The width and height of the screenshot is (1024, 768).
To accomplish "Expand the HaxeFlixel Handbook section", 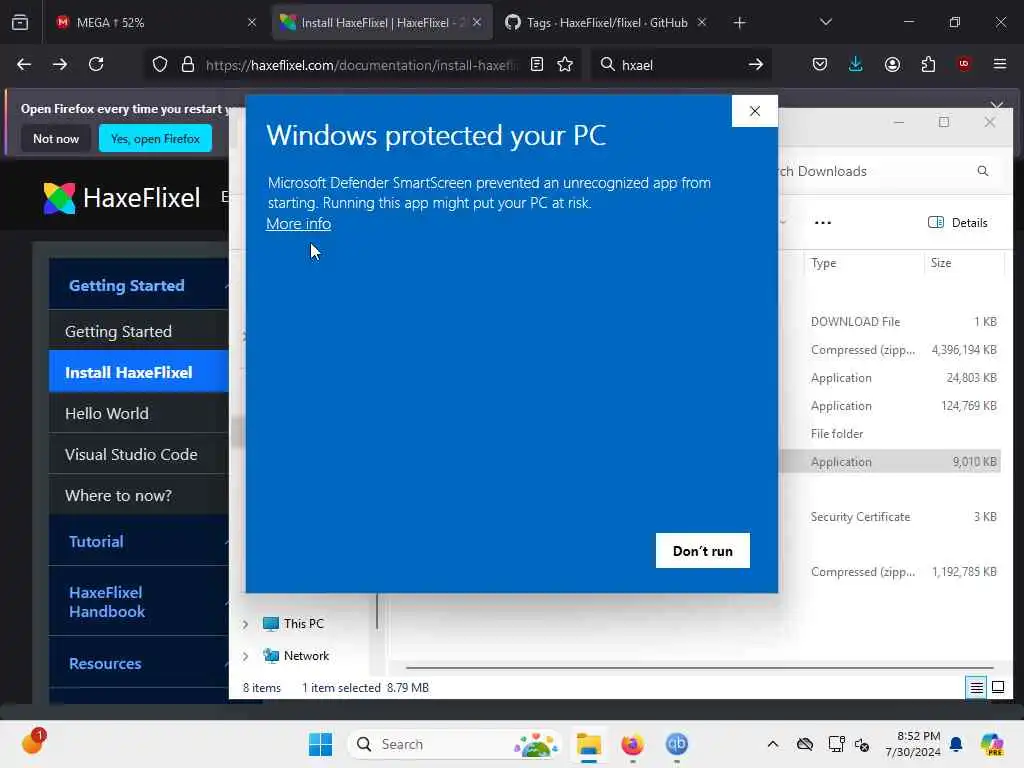I will point(138,602).
